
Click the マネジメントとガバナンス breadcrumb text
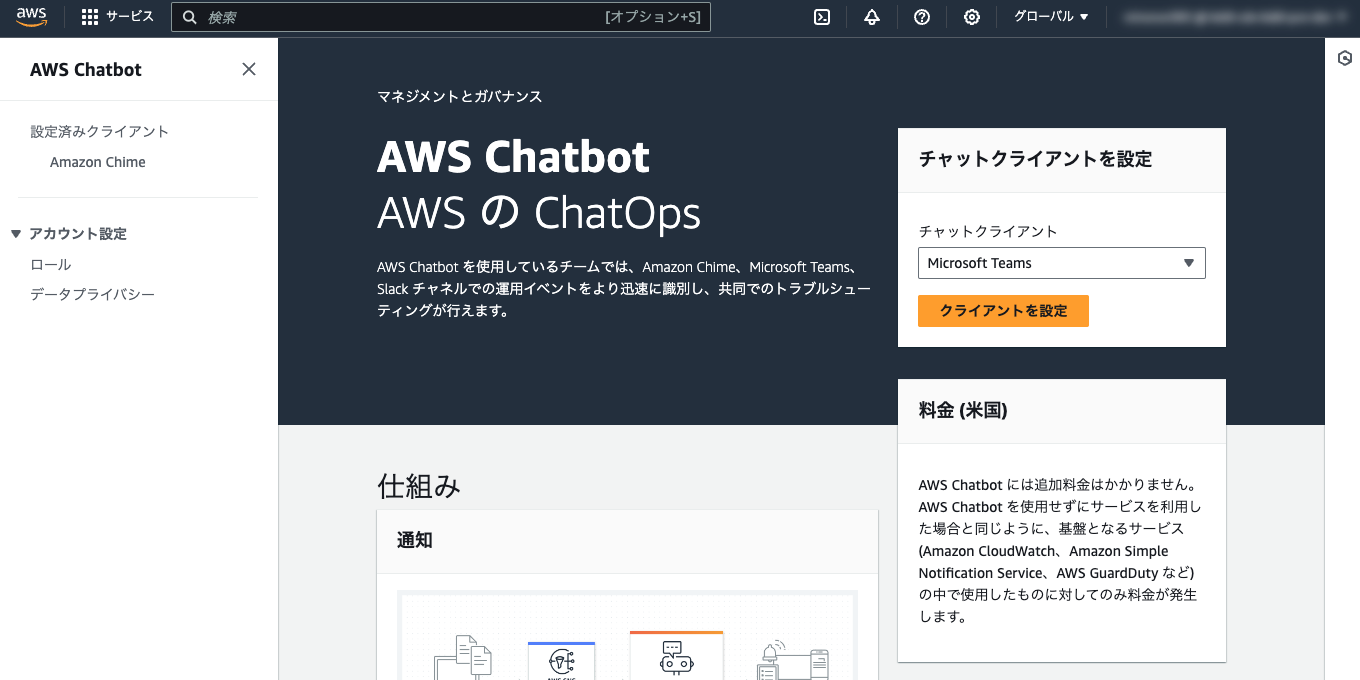(x=459, y=97)
